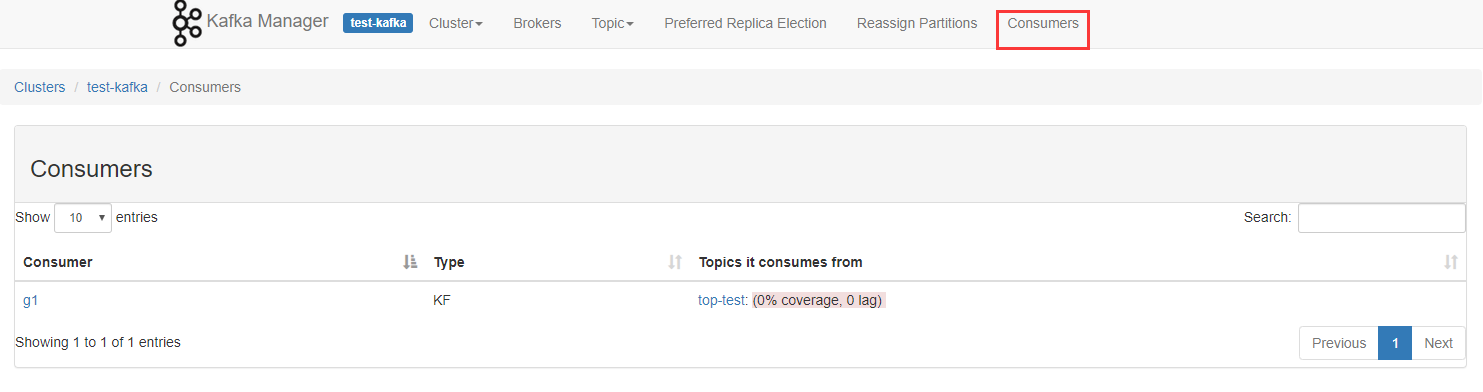Open the Brokers nav item
1483x392 pixels.
point(537,23)
